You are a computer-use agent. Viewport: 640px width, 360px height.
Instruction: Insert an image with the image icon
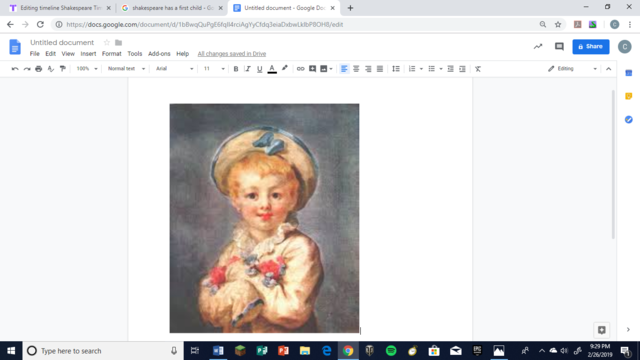(x=324, y=69)
